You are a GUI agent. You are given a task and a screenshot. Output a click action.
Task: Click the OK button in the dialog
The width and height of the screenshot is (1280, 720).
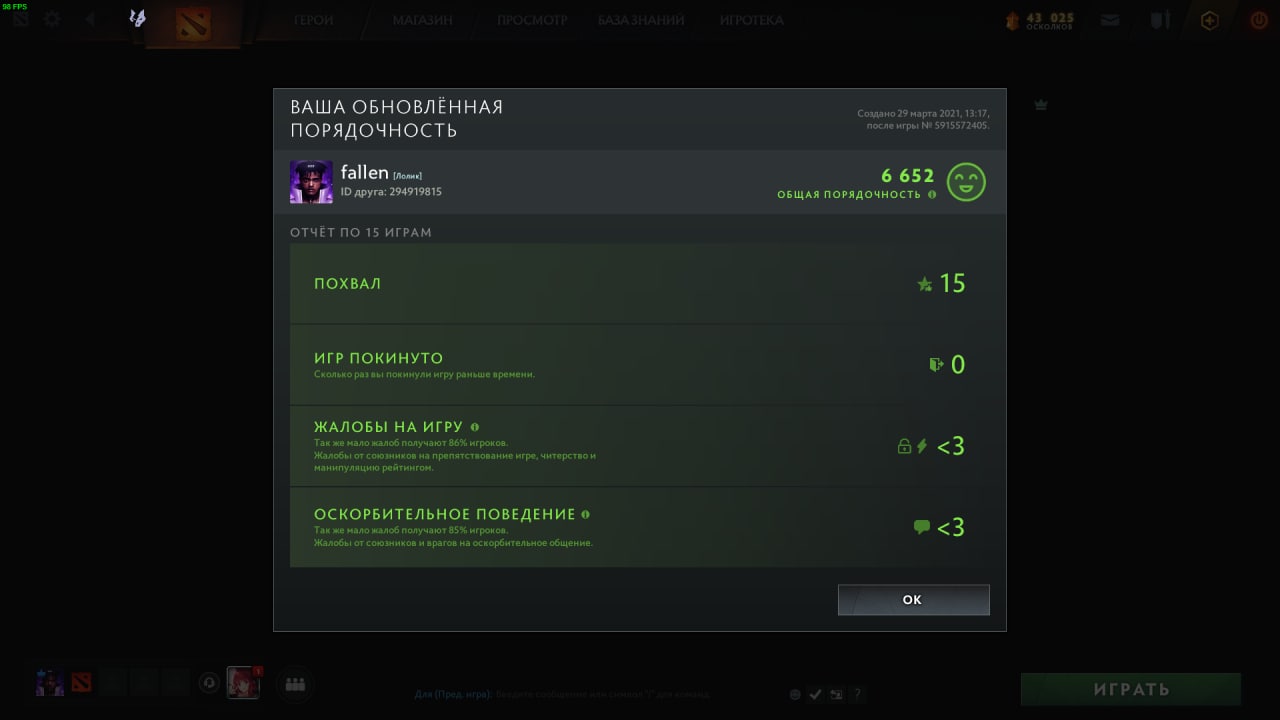[x=913, y=600]
